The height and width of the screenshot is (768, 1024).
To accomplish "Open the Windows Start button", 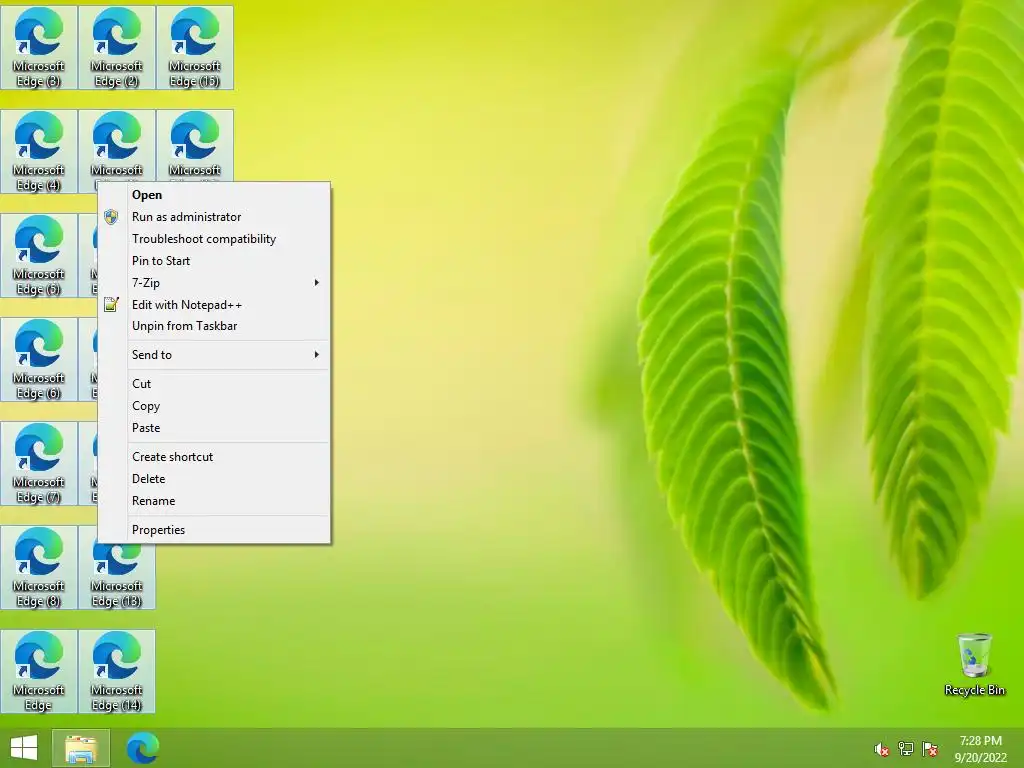I will (24, 748).
